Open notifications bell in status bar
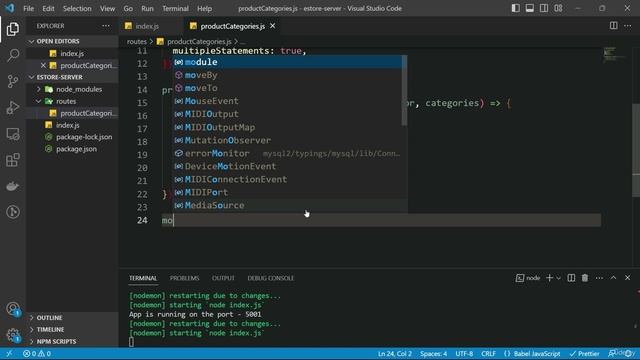The height and width of the screenshot is (360, 640). click(x=629, y=353)
